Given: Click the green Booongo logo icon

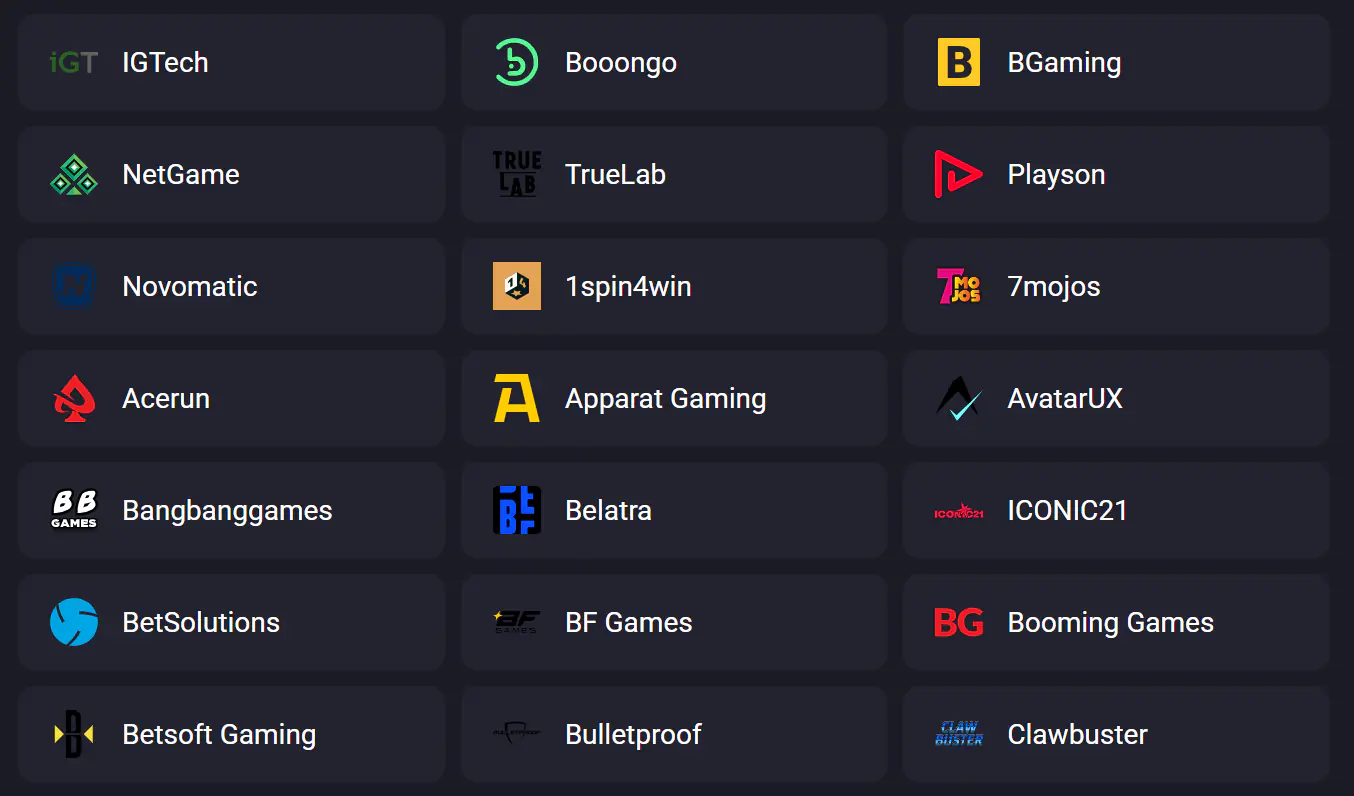Looking at the screenshot, I should click(517, 63).
